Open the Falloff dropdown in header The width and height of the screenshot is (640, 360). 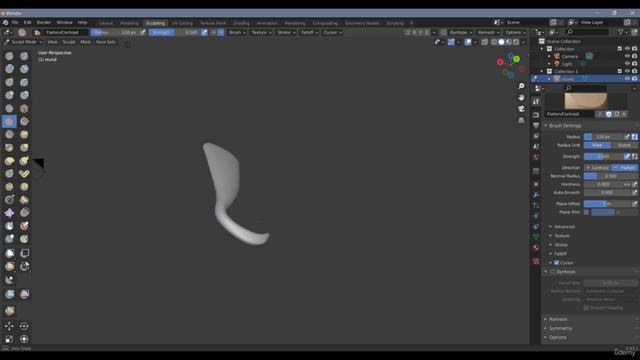coord(309,32)
